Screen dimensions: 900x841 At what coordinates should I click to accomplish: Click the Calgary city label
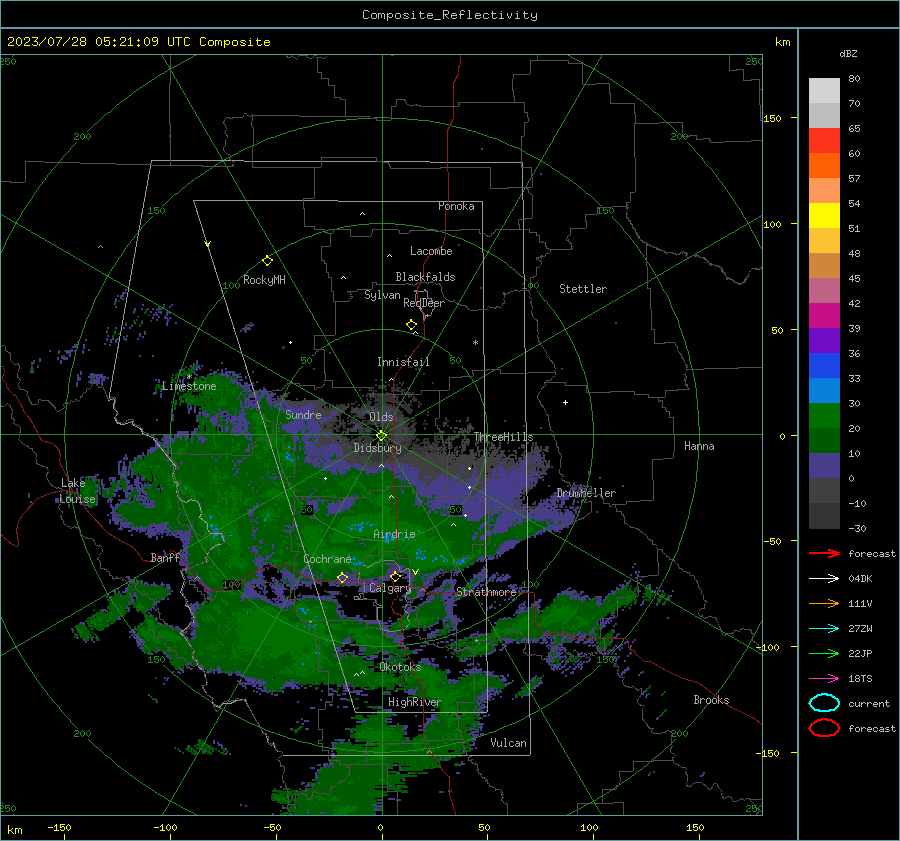[x=390, y=588]
